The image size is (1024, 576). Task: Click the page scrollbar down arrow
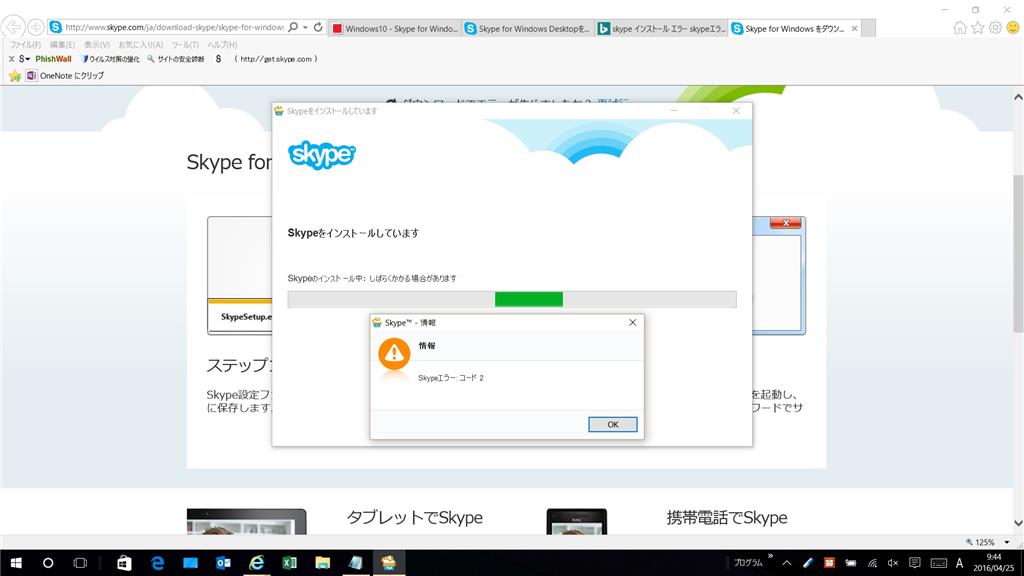1017,522
